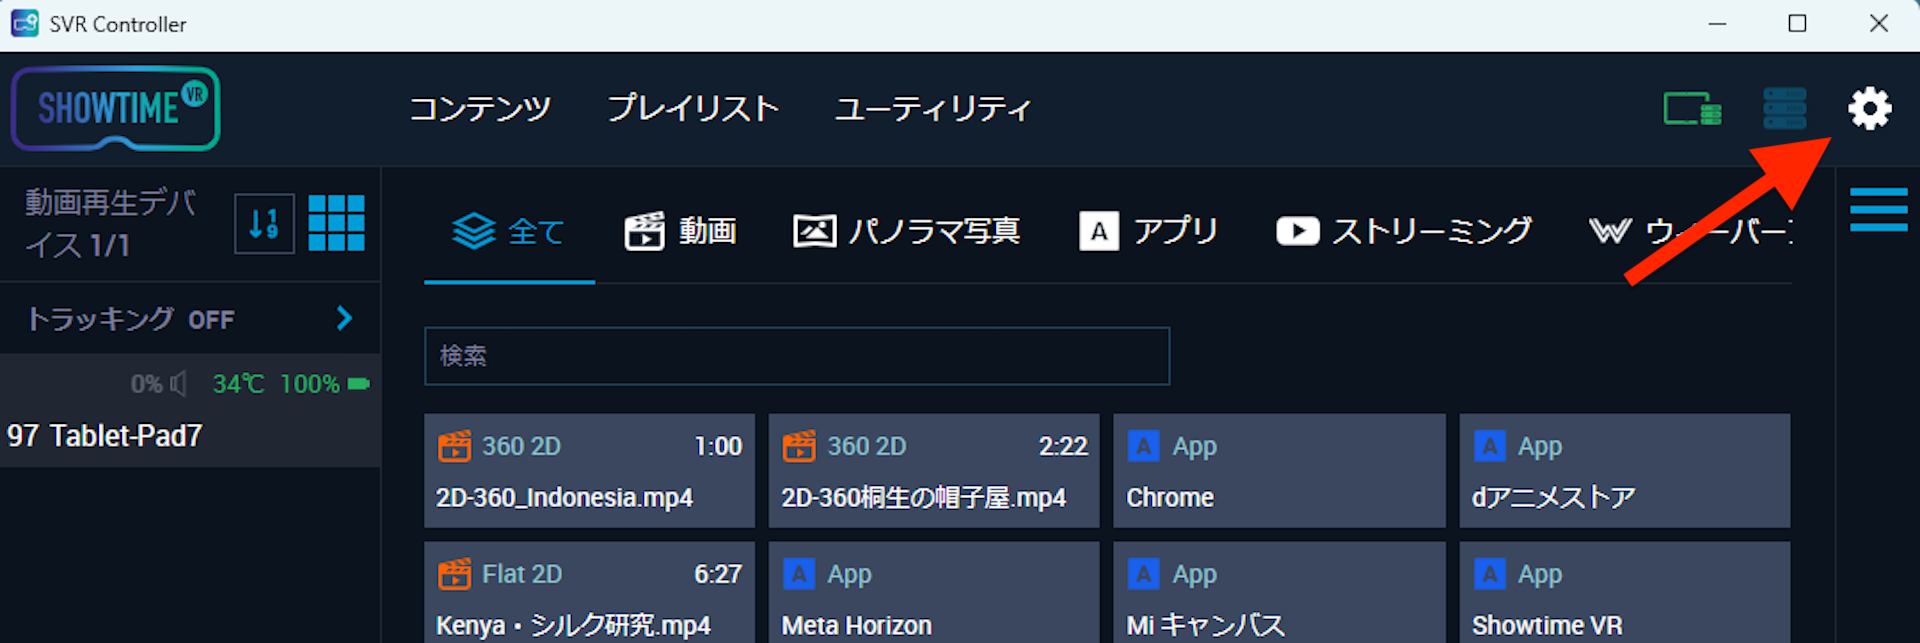Viewport: 1920px width, 643px height.
Task: Select the 97 Tablet-Pad7 device row
Action: [x=190, y=410]
